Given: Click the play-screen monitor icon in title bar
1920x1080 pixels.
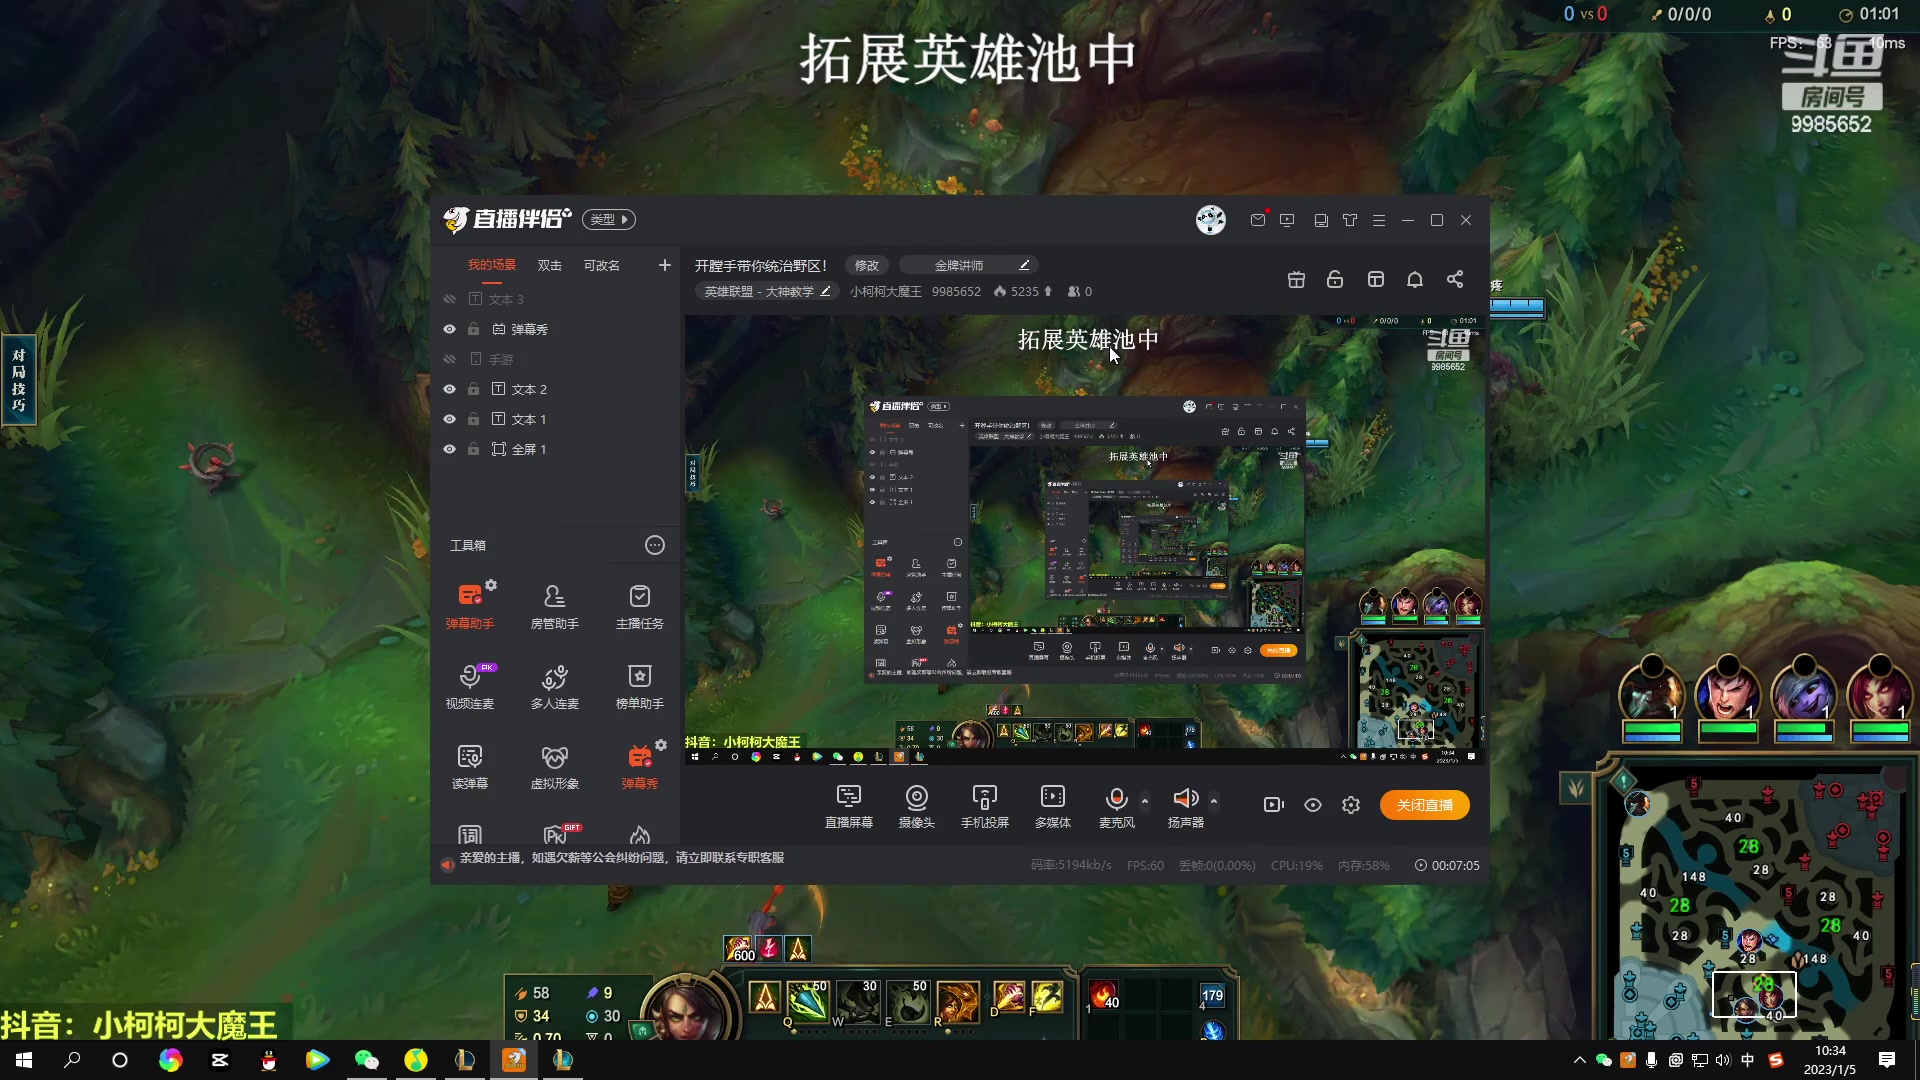Looking at the screenshot, I should [x=1287, y=220].
